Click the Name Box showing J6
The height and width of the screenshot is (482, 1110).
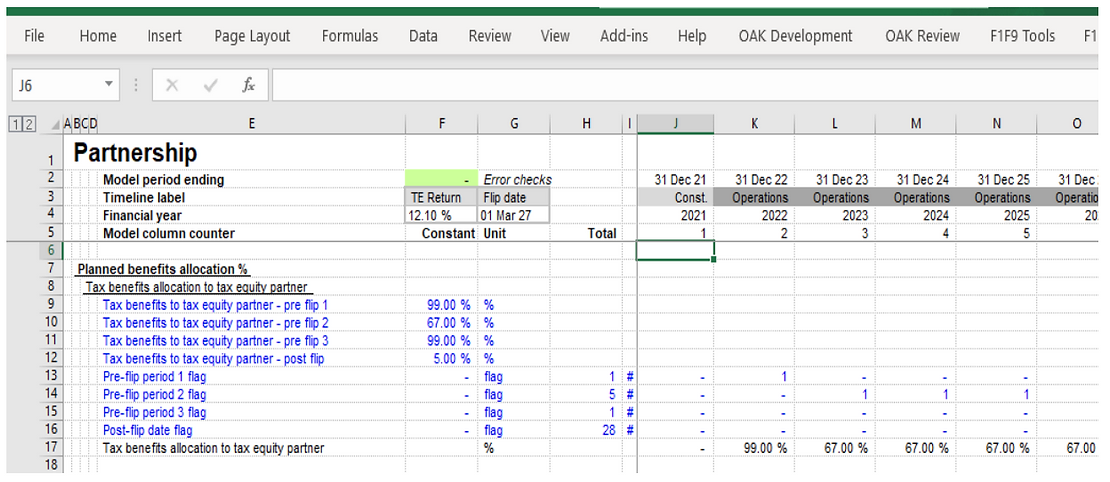click(x=55, y=86)
